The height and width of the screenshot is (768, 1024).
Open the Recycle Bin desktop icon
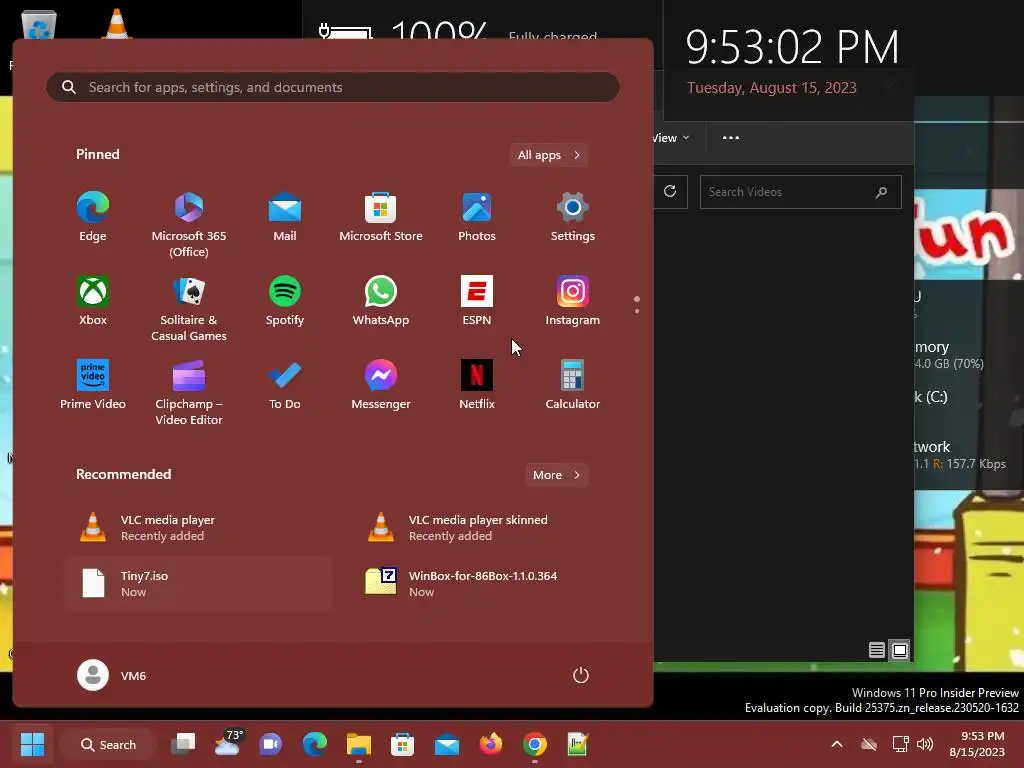click(39, 25)
